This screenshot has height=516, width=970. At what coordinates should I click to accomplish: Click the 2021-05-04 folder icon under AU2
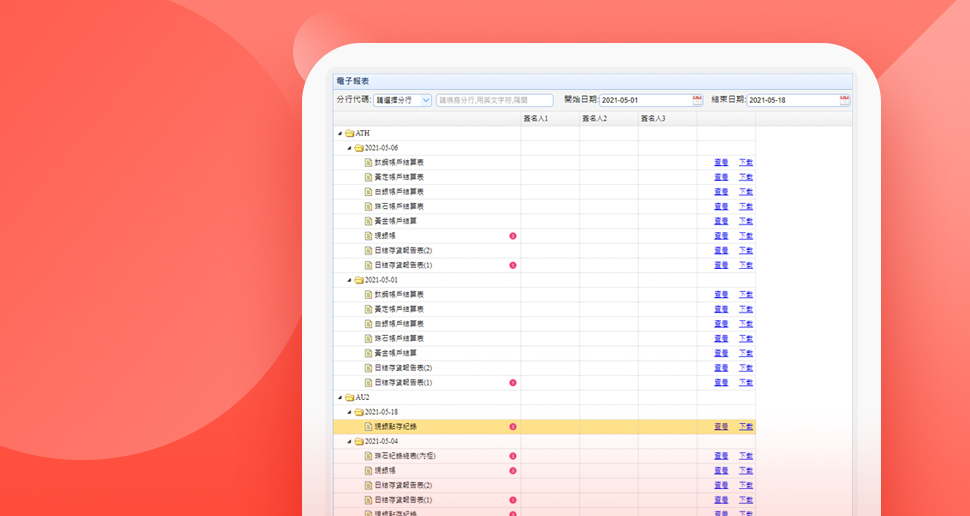359,442
